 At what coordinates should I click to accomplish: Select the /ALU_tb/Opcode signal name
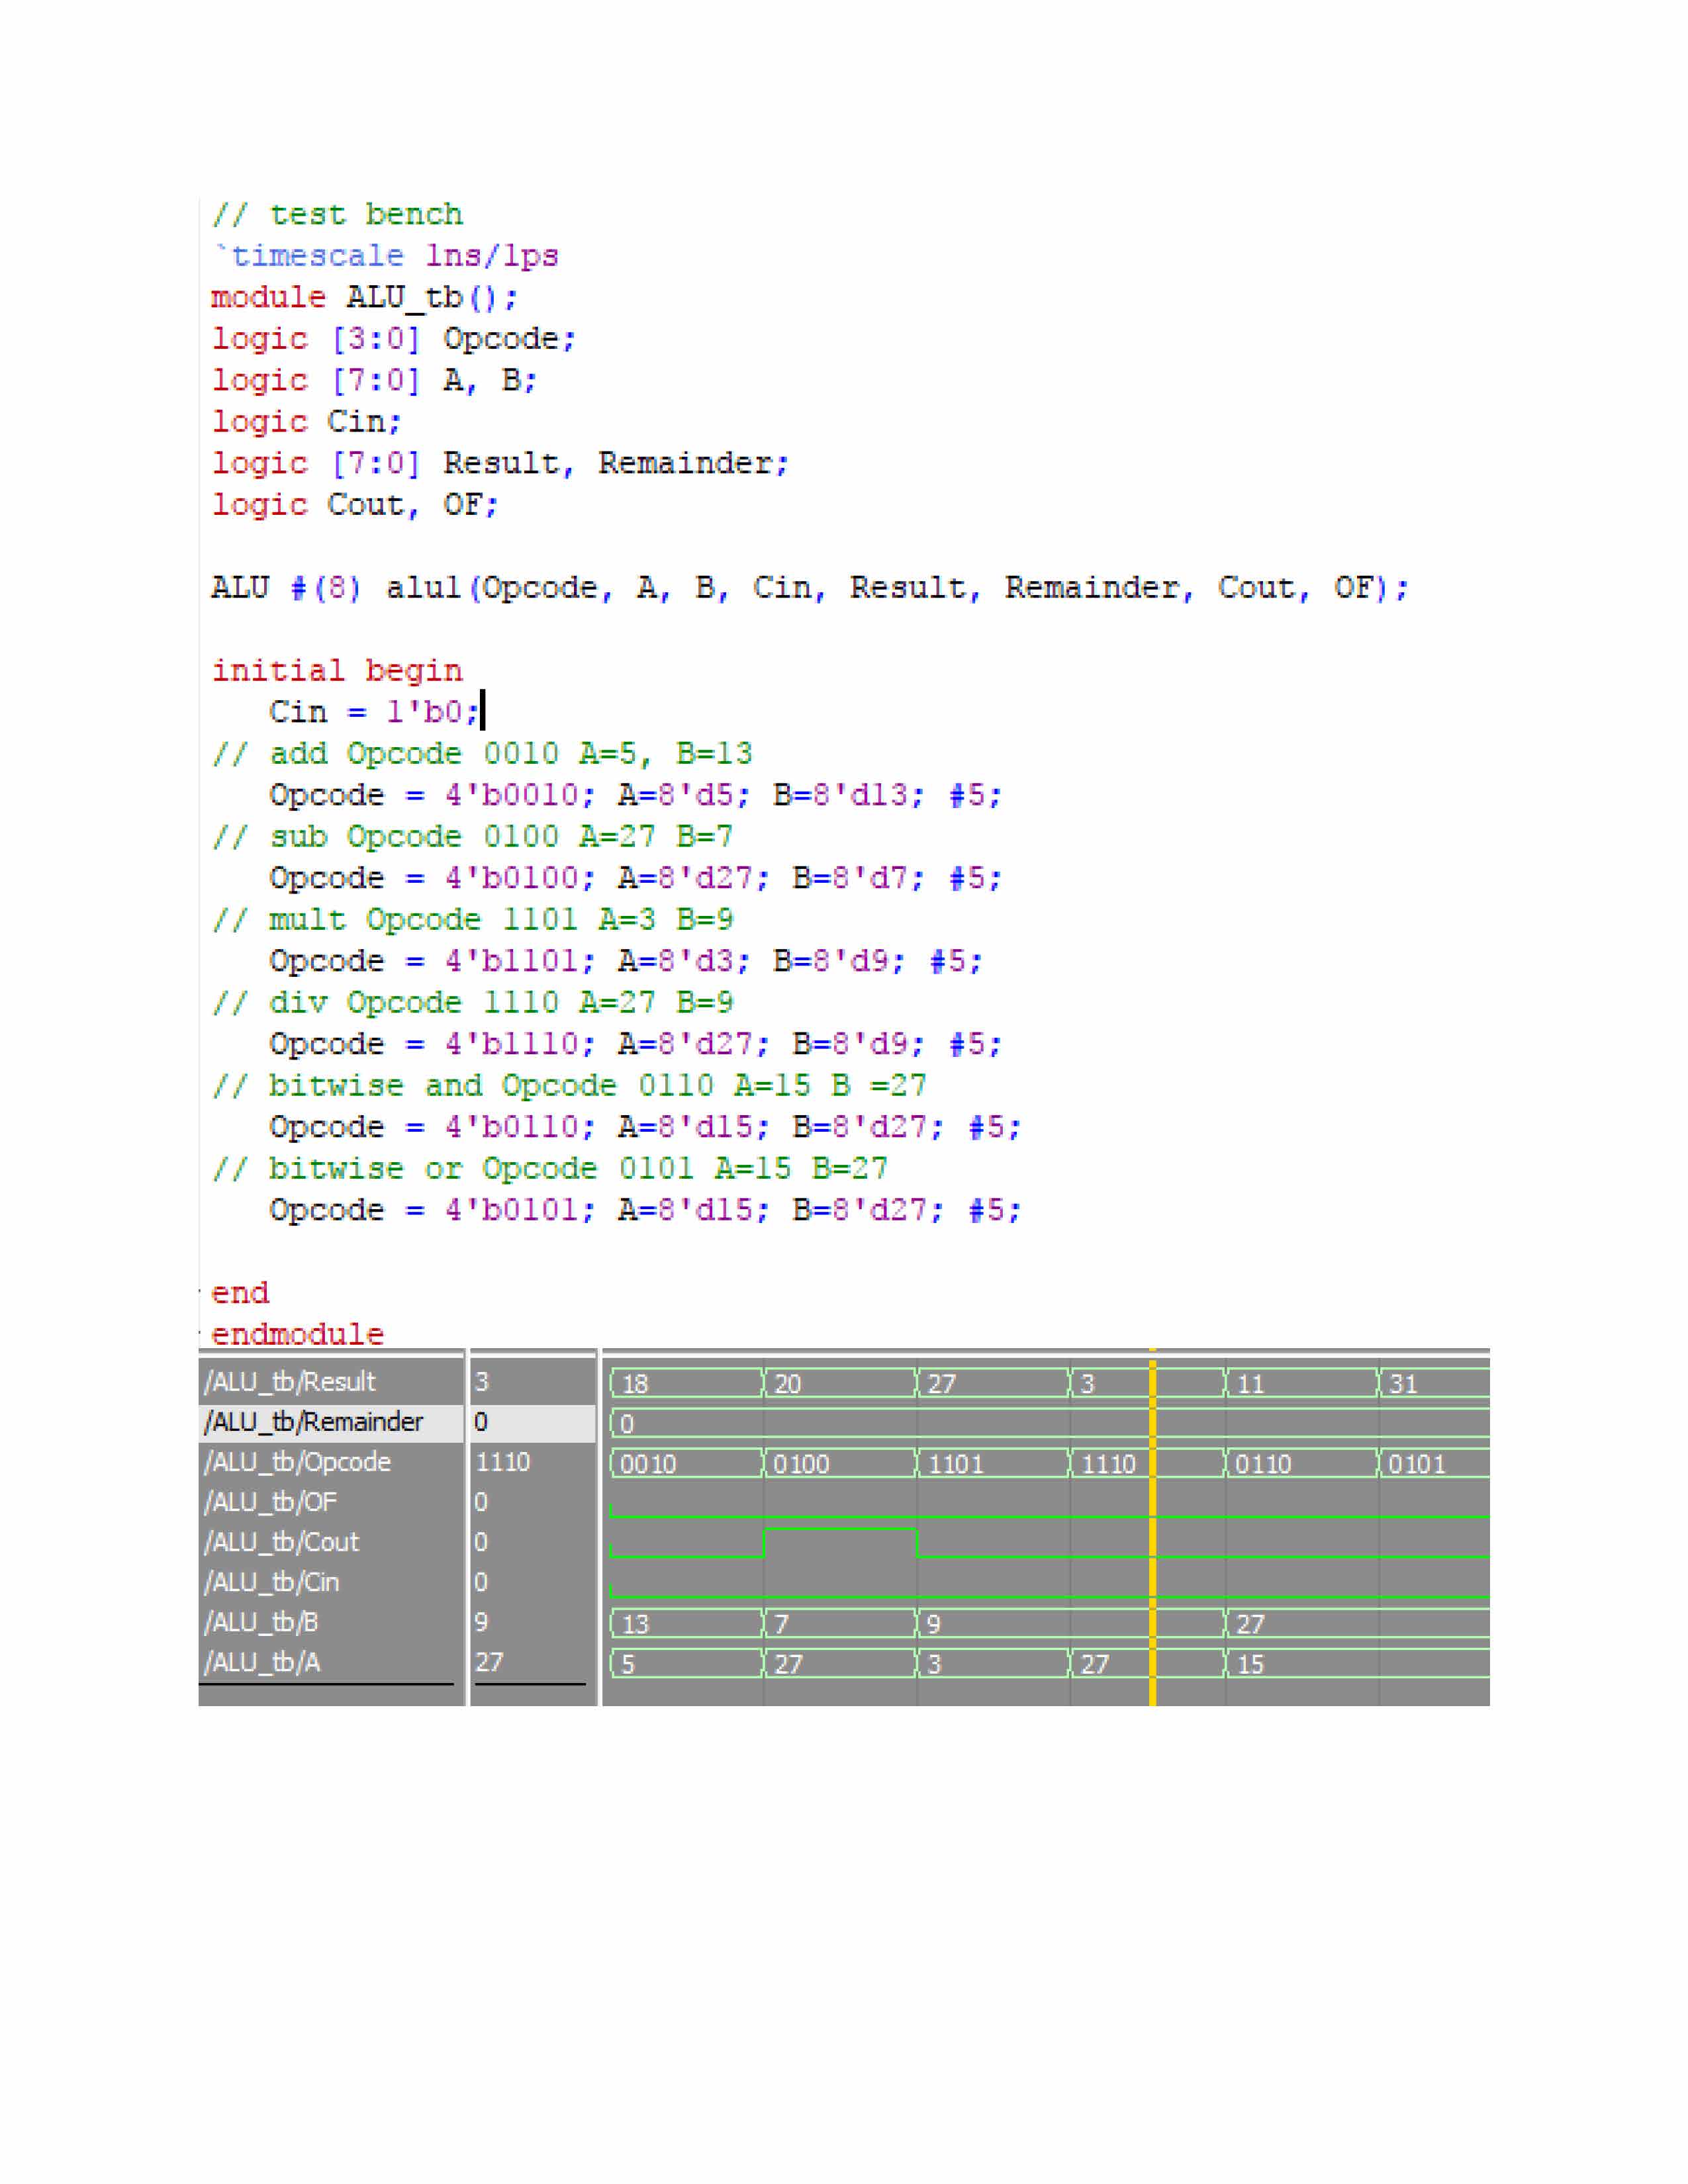(x=298, y=1462)
